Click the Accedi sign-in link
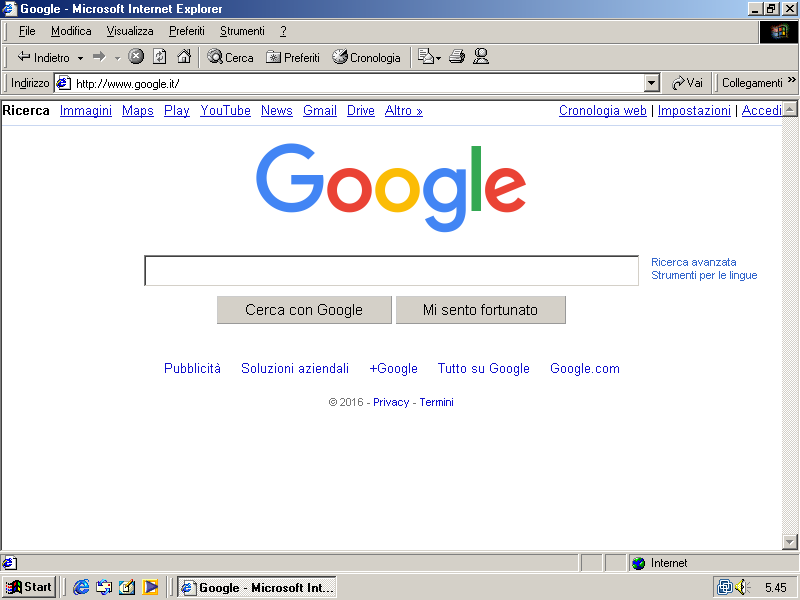 pos(762,111)
